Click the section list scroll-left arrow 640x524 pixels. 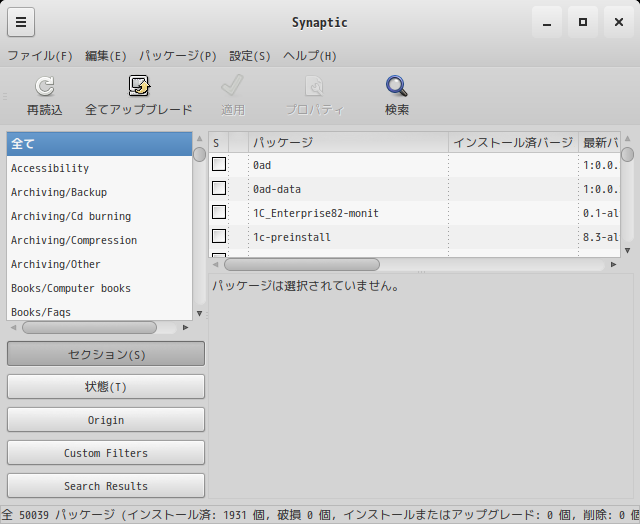coord(13,327)
